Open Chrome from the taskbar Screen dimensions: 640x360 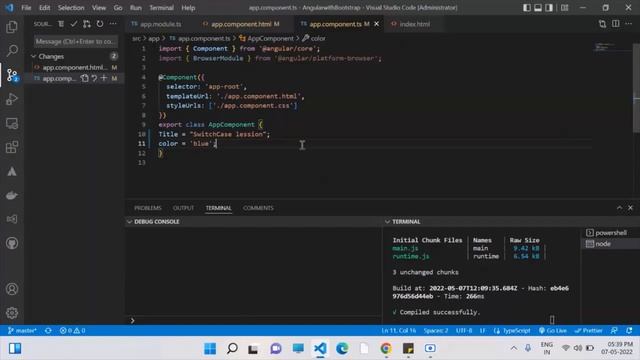pos(386,348)
